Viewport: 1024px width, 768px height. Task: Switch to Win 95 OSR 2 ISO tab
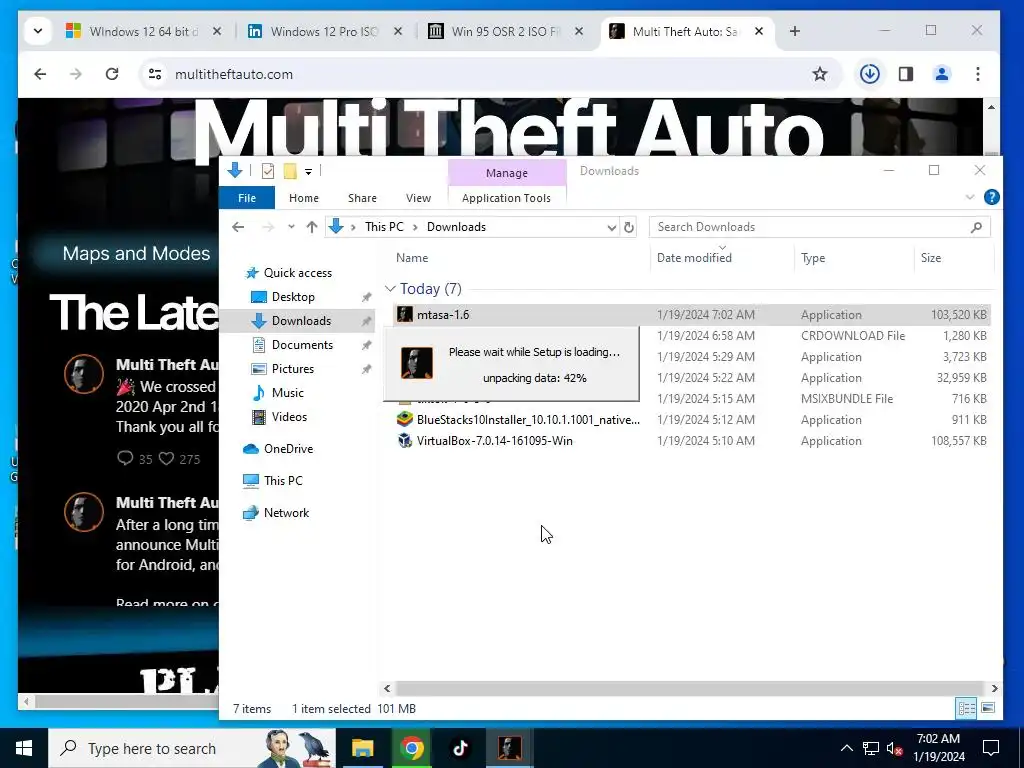506,31
